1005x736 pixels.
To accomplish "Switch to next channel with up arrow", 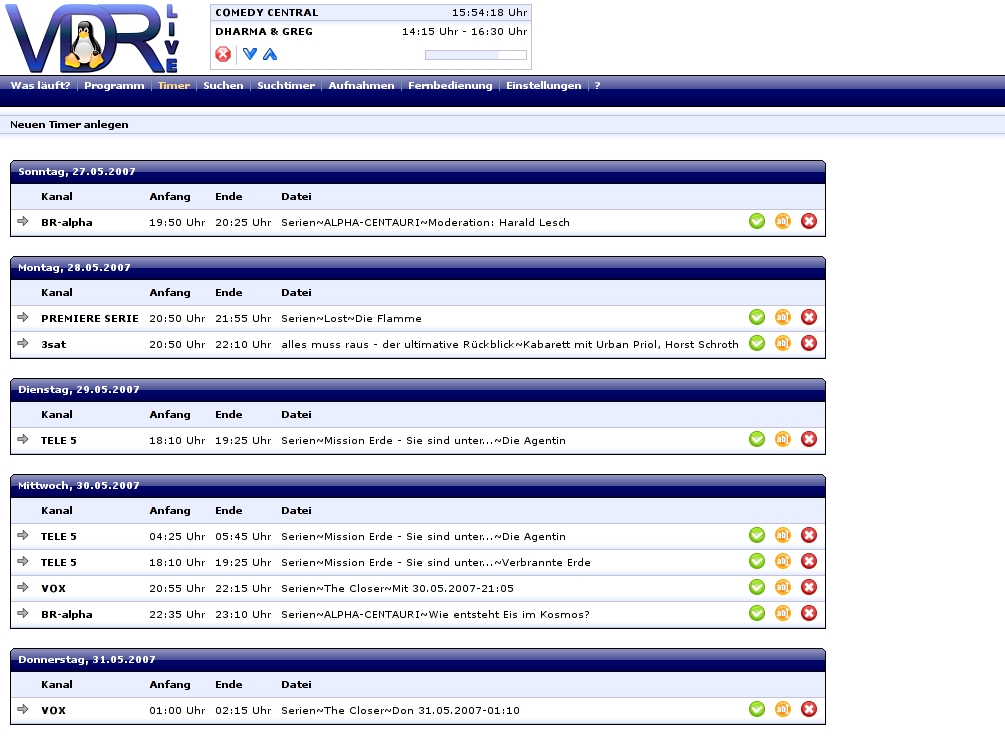I will pos(270,54).
